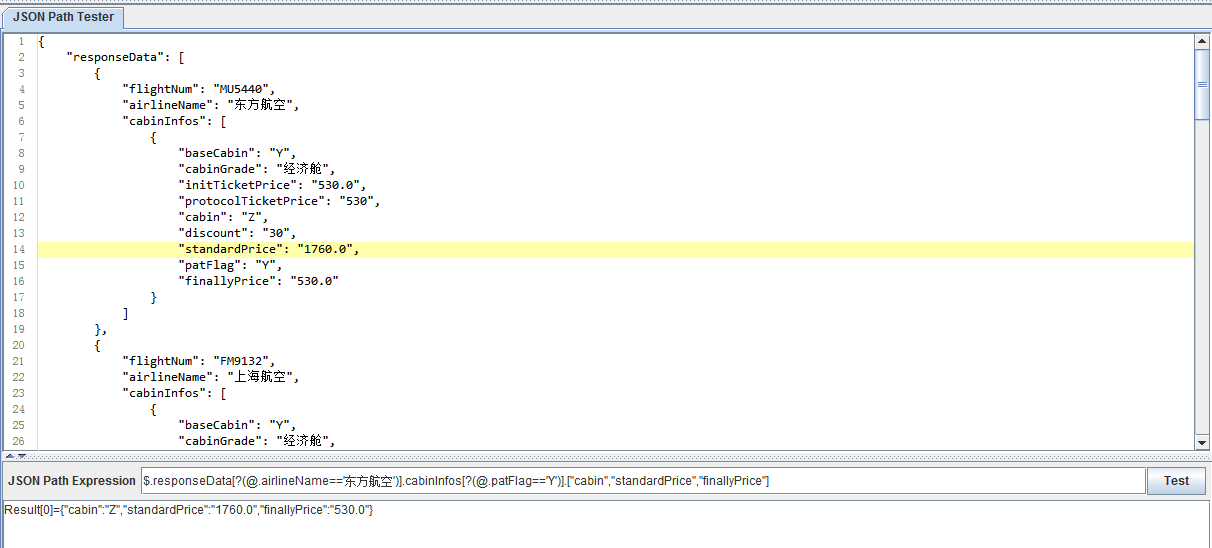This screenshot has width=1212, height=548.
Task: Click line "cabinGrade": "经济舱" on line 9
Action: pyautogui.click(x=256, y=169)
